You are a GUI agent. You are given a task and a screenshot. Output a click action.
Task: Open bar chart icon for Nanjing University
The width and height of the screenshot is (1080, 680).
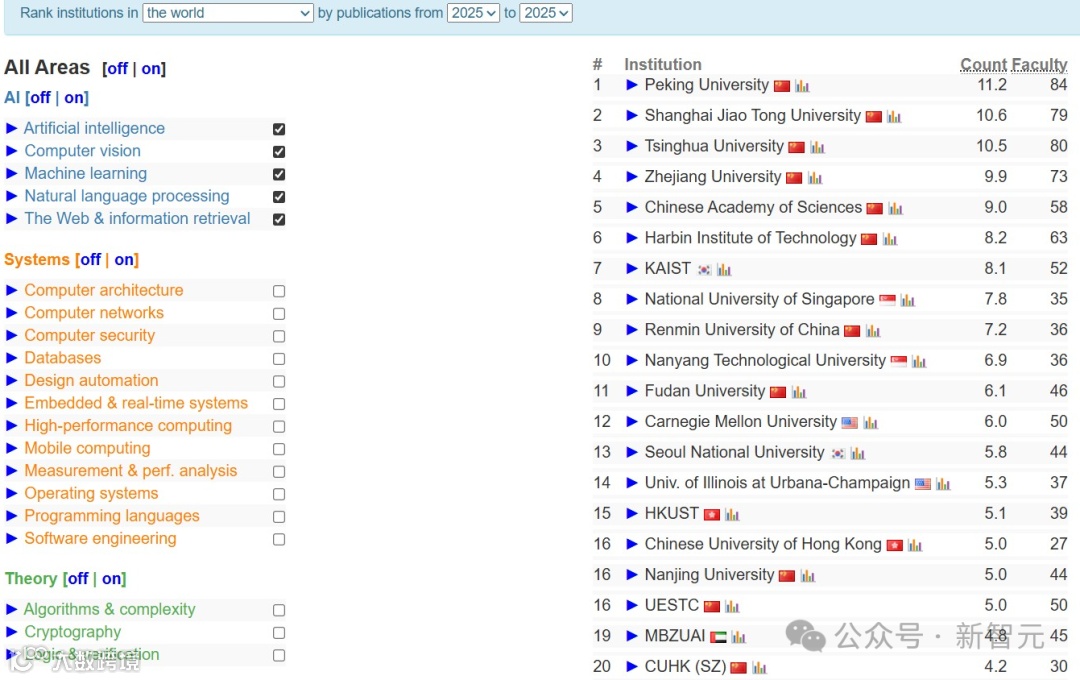[x=807, y=576]
